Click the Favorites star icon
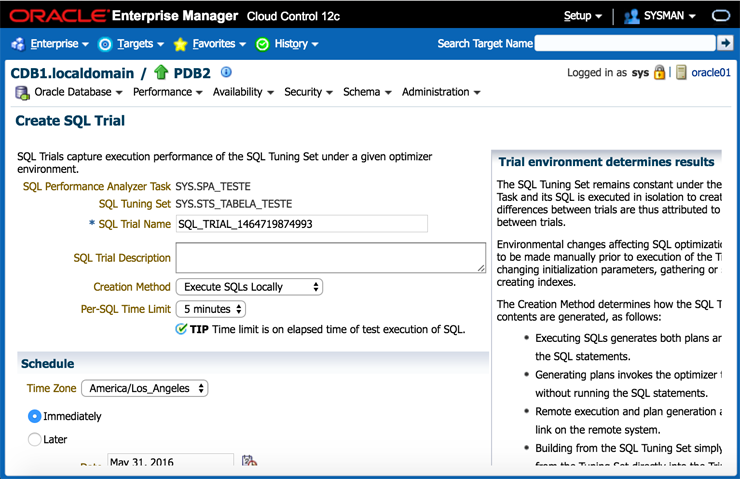This screenshot has width=740, height=479. coord(180,44)
